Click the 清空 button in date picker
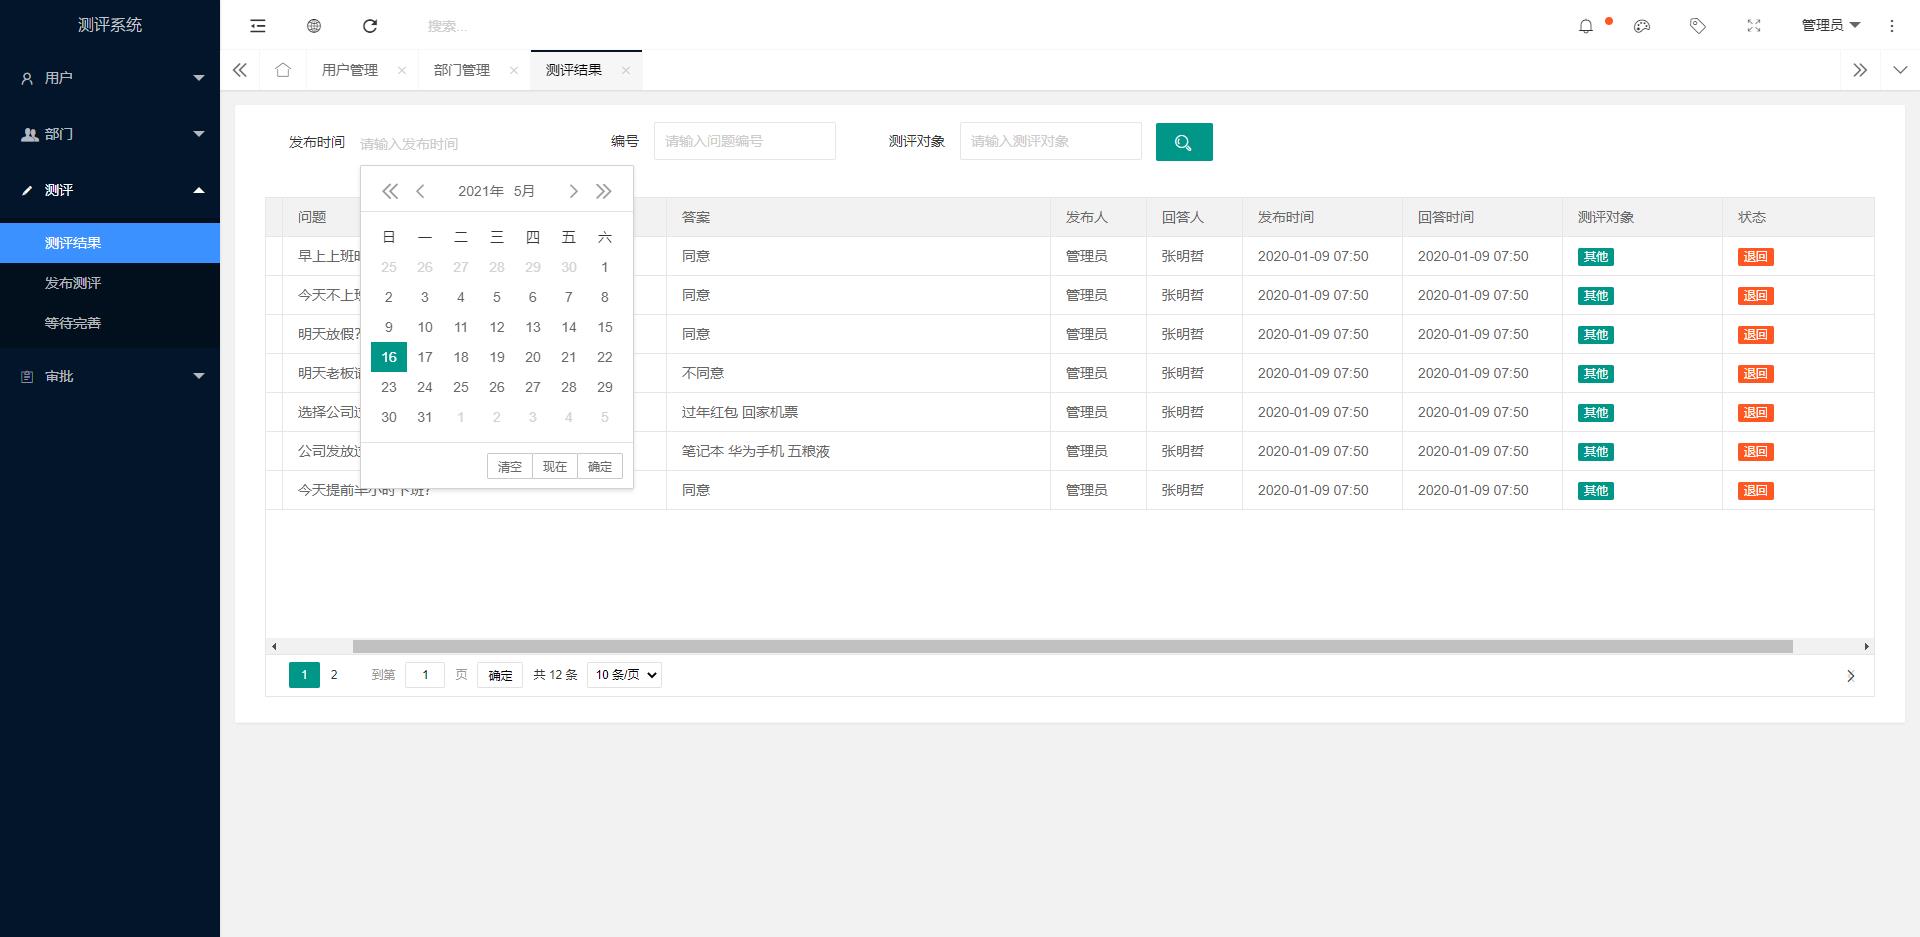The width and height of the screenshot is (1920, 937). (x=510, y=466)
